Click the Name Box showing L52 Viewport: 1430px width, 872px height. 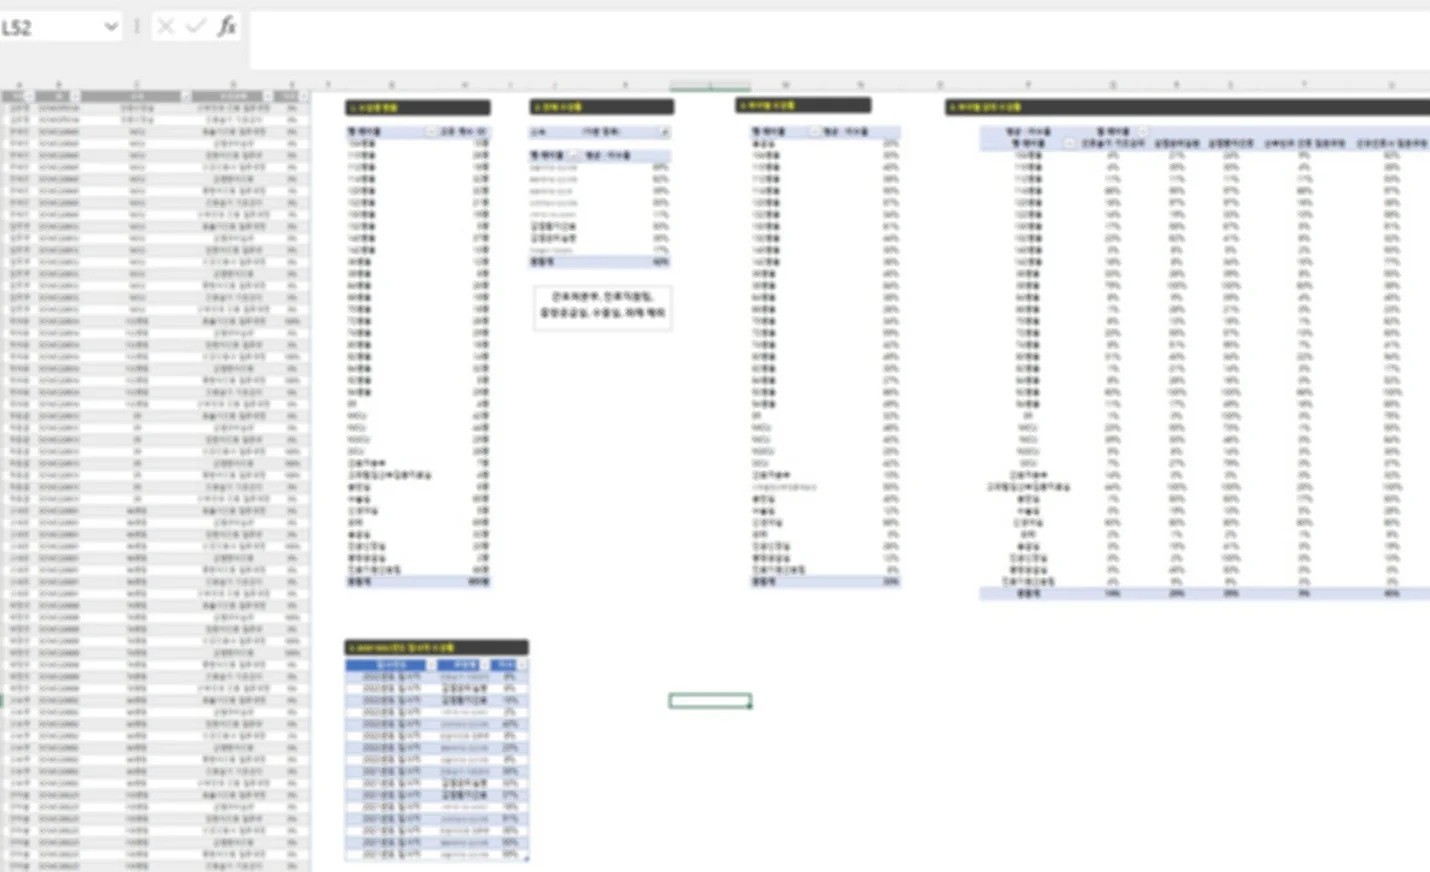48,27
